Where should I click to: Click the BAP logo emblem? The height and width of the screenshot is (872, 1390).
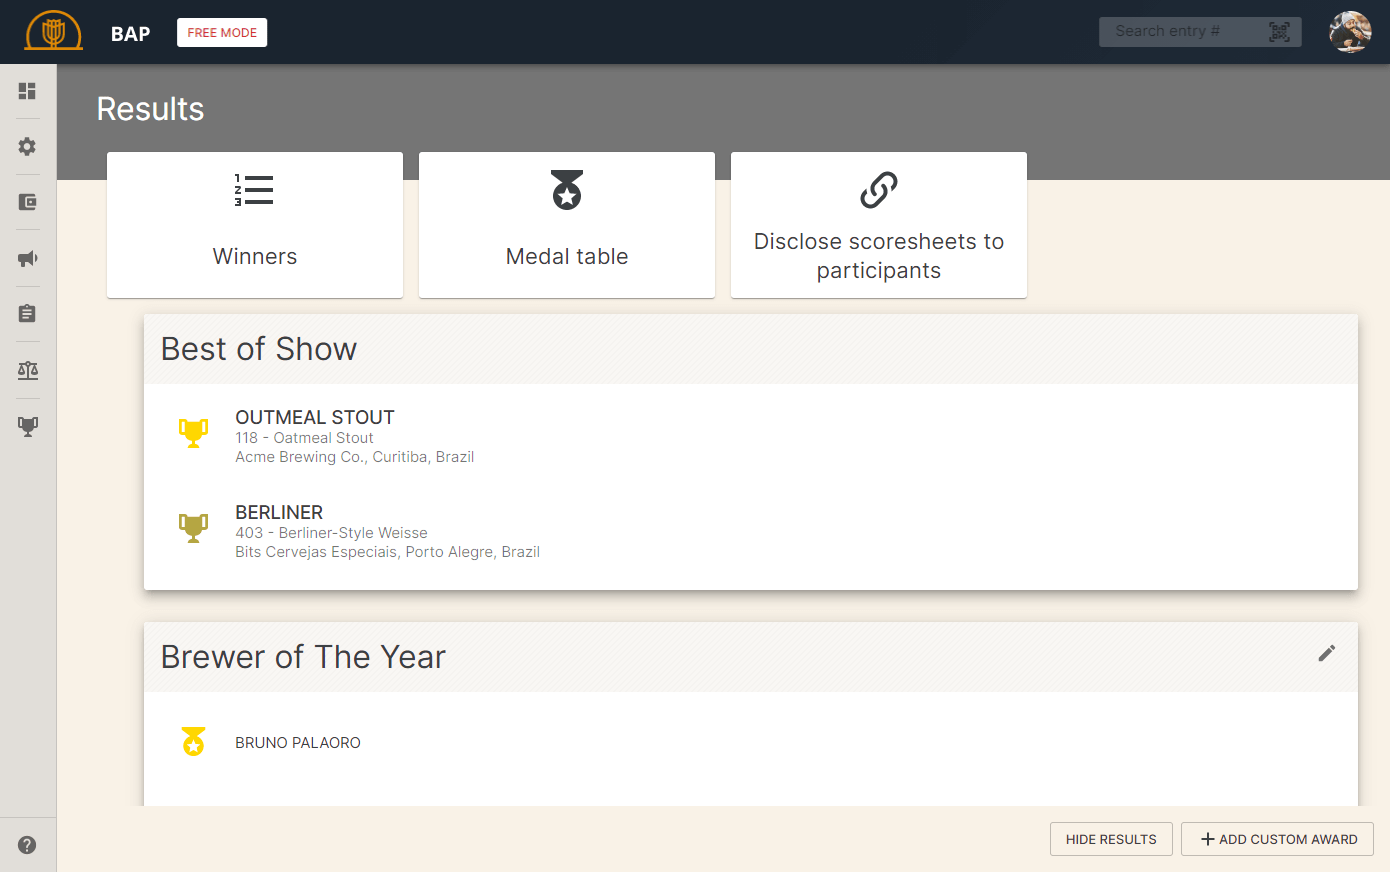[x=54, y=32]
